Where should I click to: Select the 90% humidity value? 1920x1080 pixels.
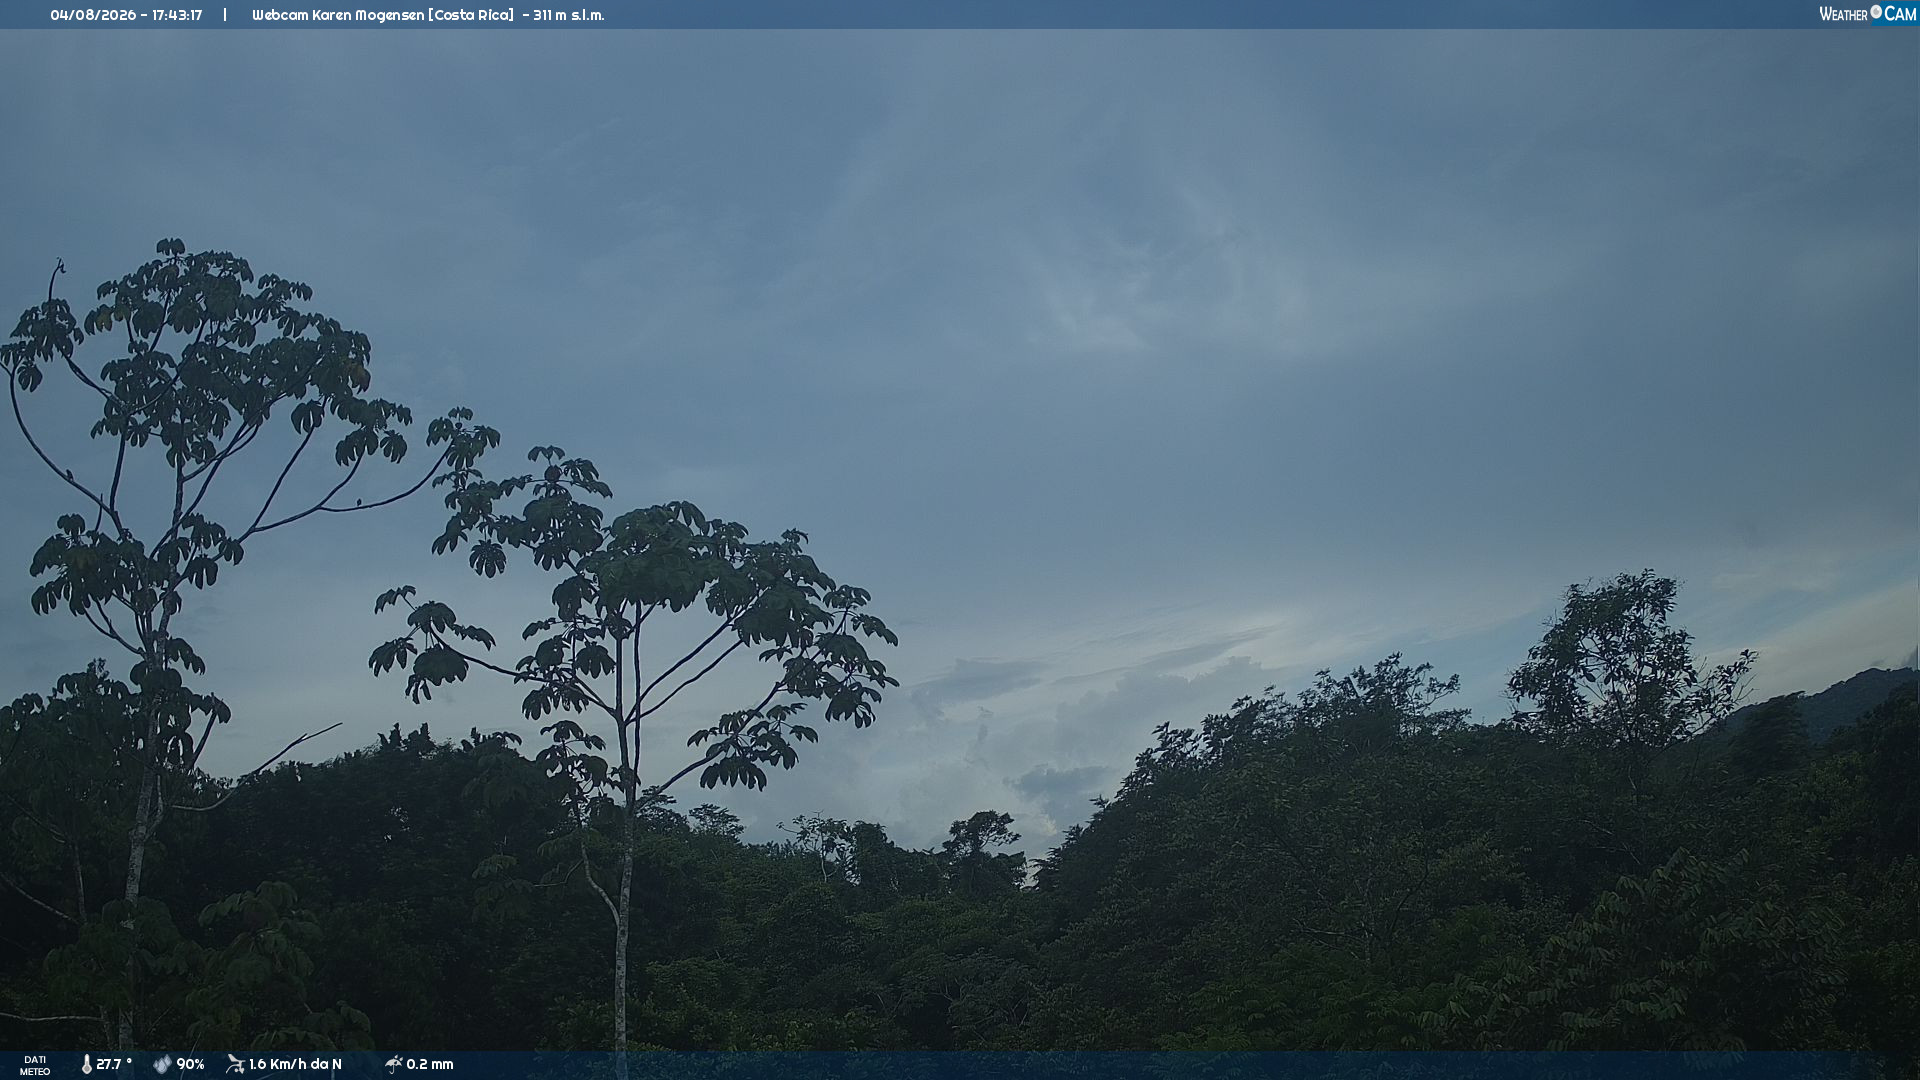[x=190, y=1064]
